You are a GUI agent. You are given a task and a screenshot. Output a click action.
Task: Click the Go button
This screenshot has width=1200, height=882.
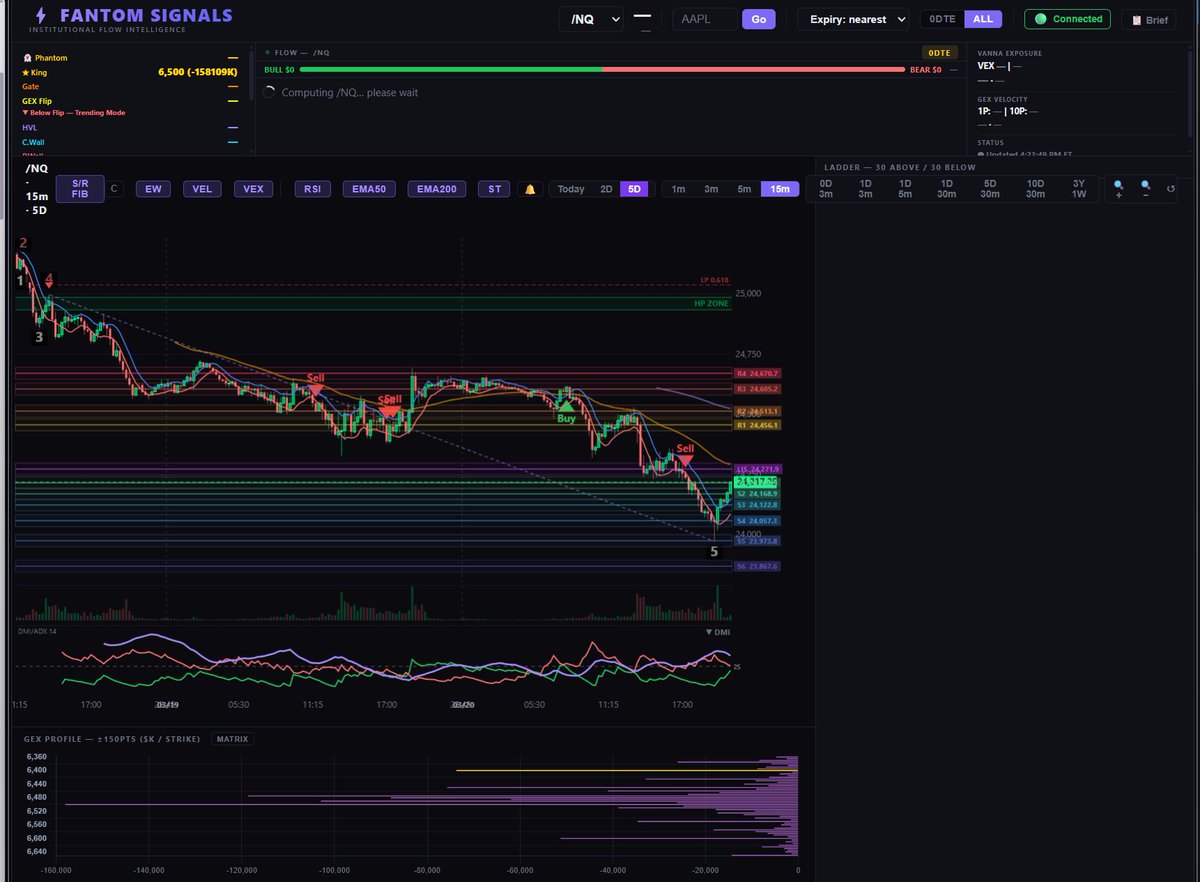tap(758, 19)
